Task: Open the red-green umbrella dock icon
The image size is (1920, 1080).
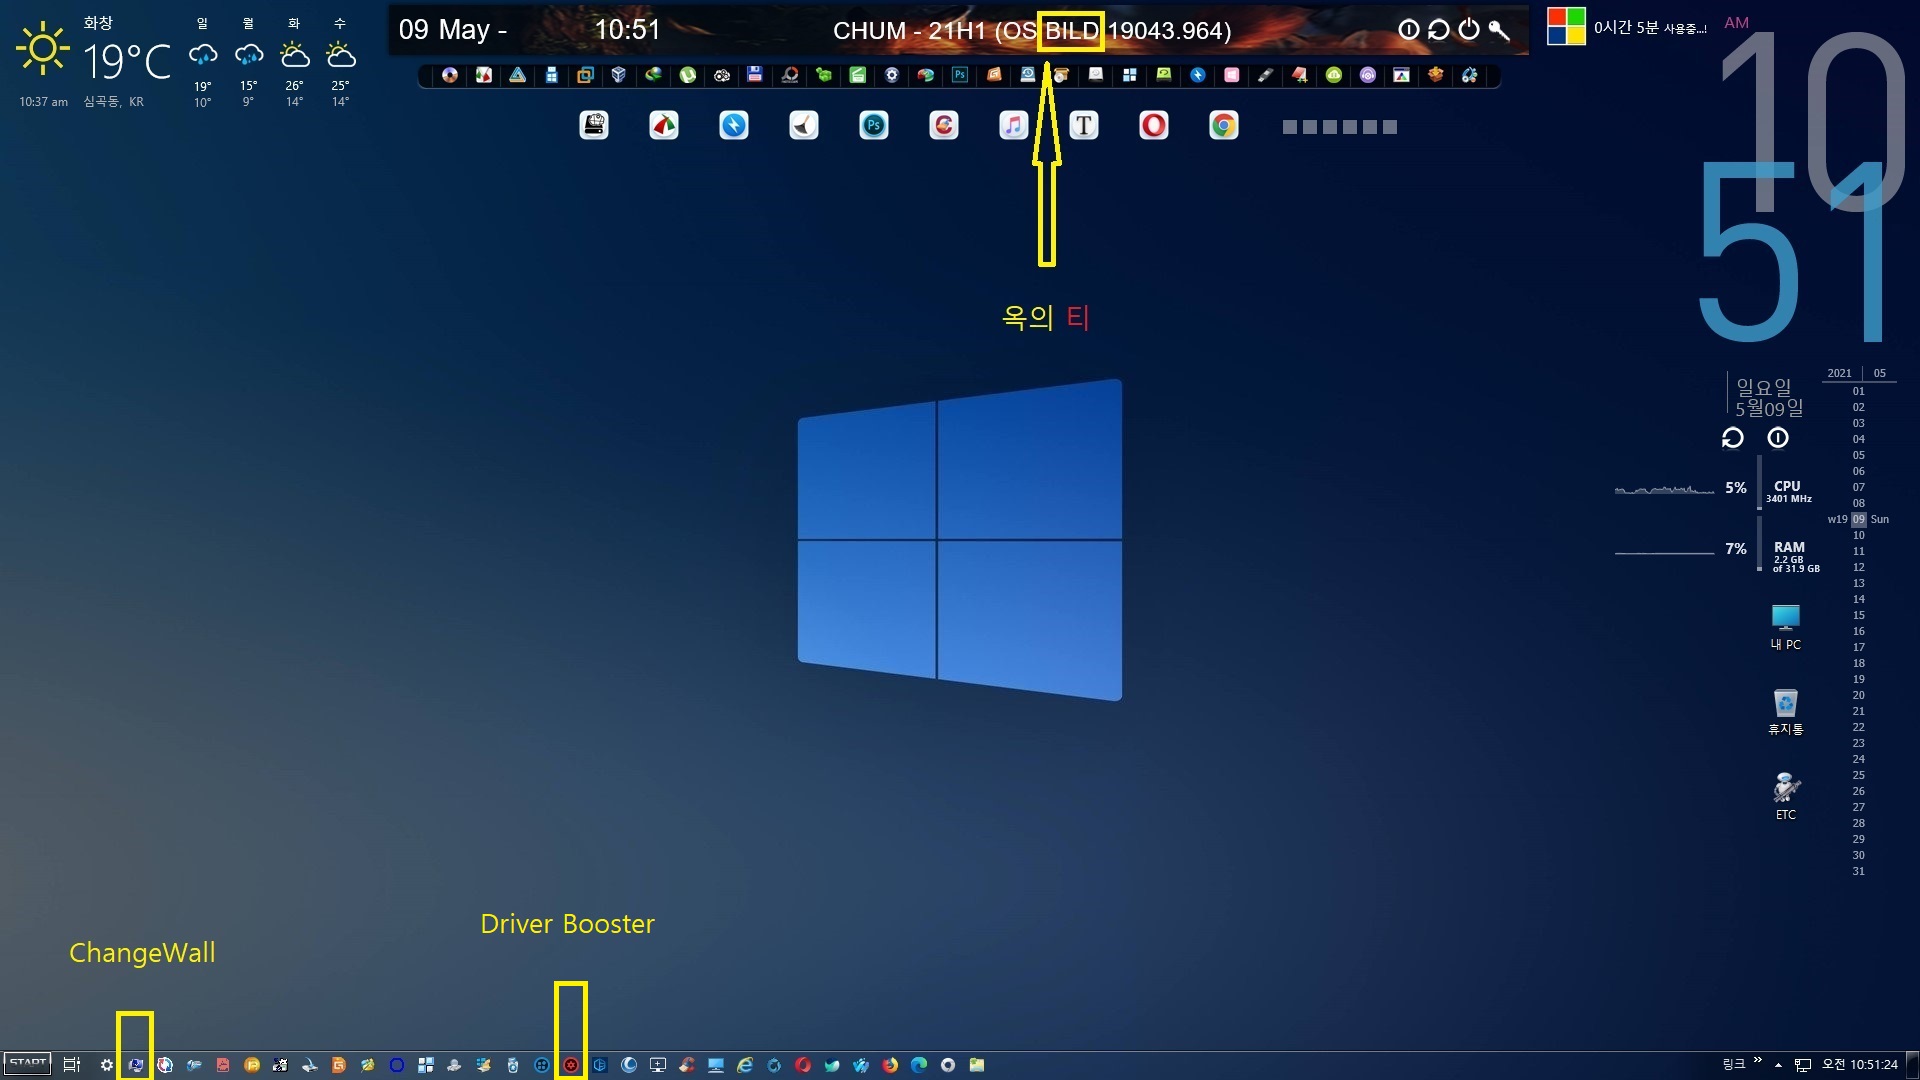Action: (x=664, y=126)
